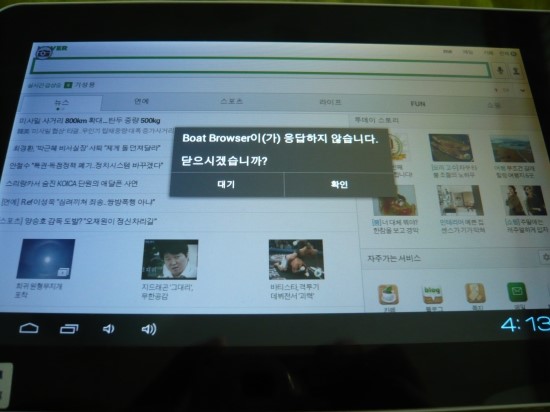Open 스포츠 headline about 양승호 감독
The image size is (550, 412).
[x=79, y=221]
